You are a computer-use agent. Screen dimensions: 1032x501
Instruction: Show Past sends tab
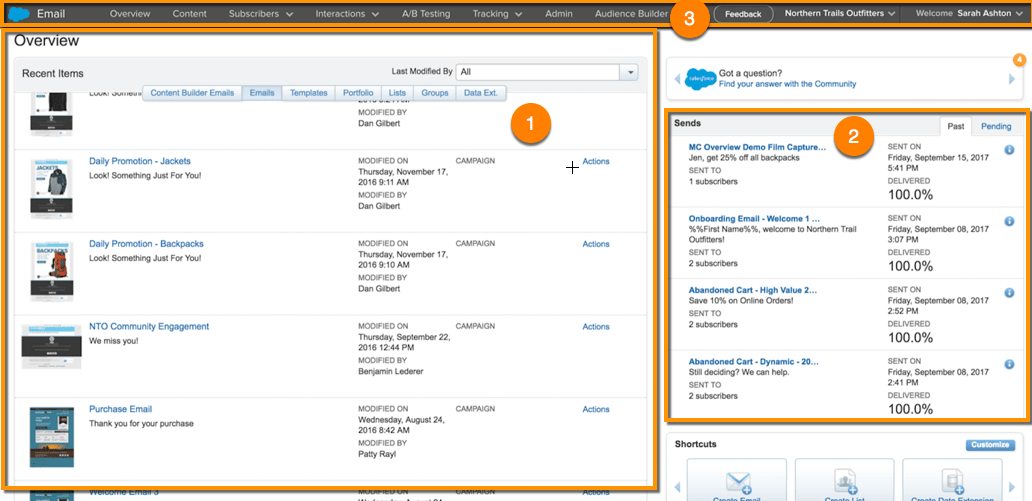click(x=955, y=126)
